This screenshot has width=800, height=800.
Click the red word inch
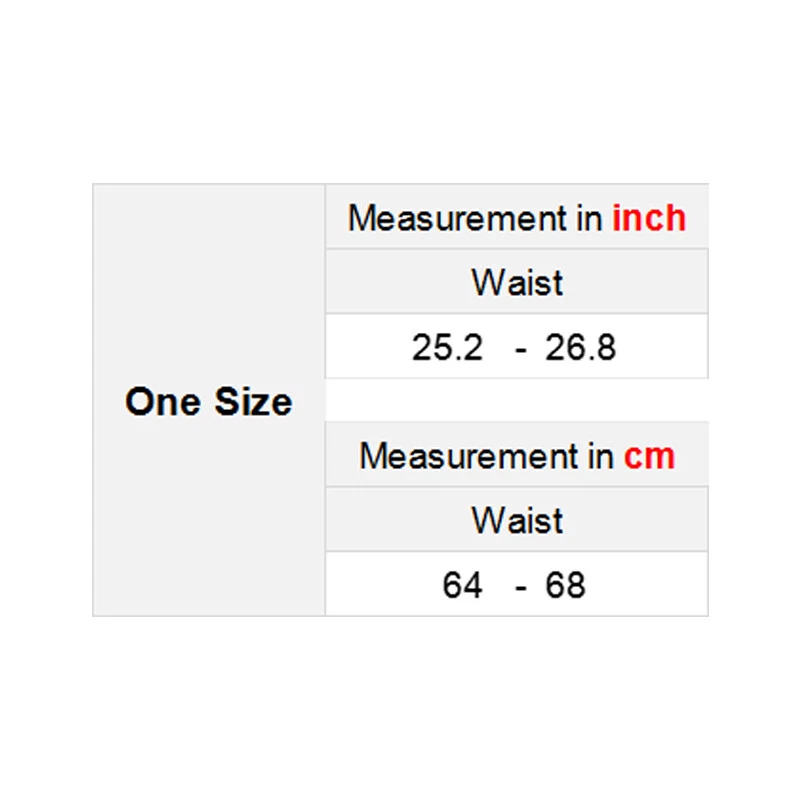[649, 218]
